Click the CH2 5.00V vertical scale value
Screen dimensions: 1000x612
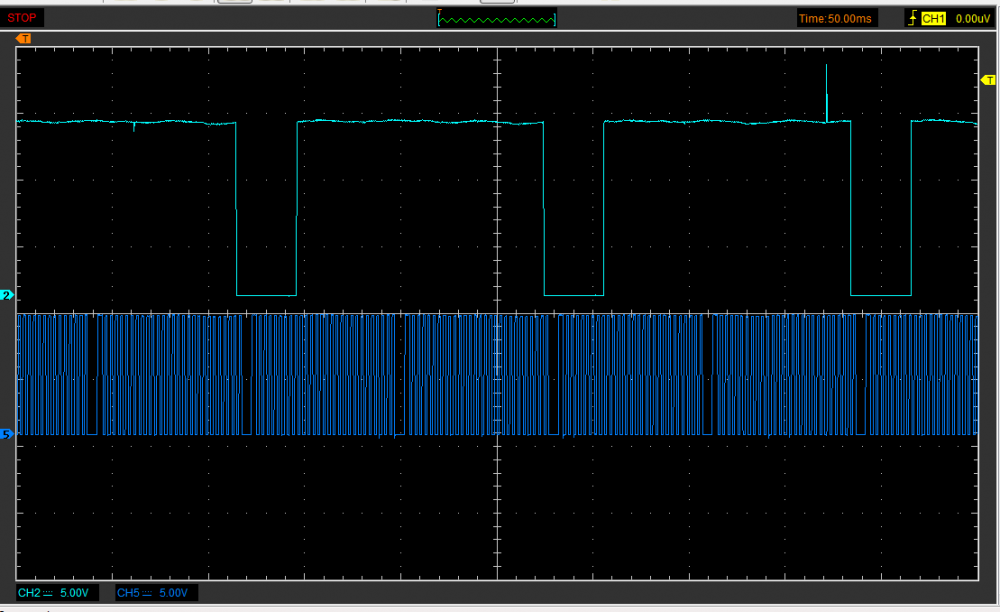pyautogui.click(x=75, y=593)
